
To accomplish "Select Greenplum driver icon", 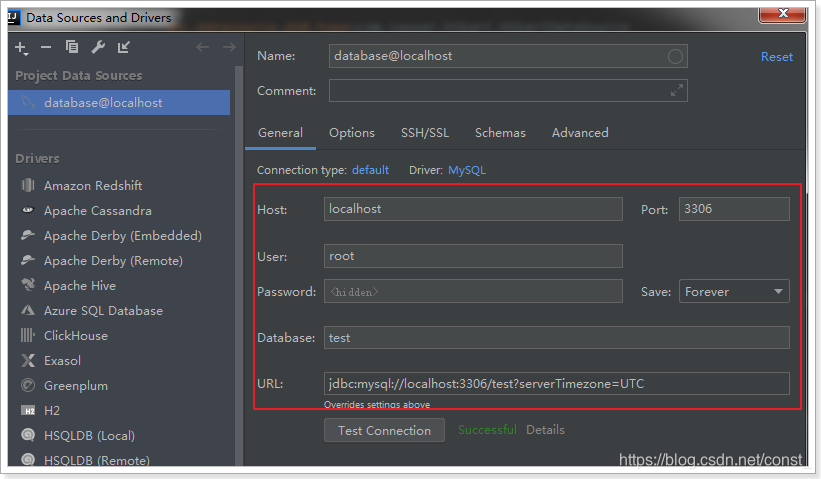I will 28,385.
